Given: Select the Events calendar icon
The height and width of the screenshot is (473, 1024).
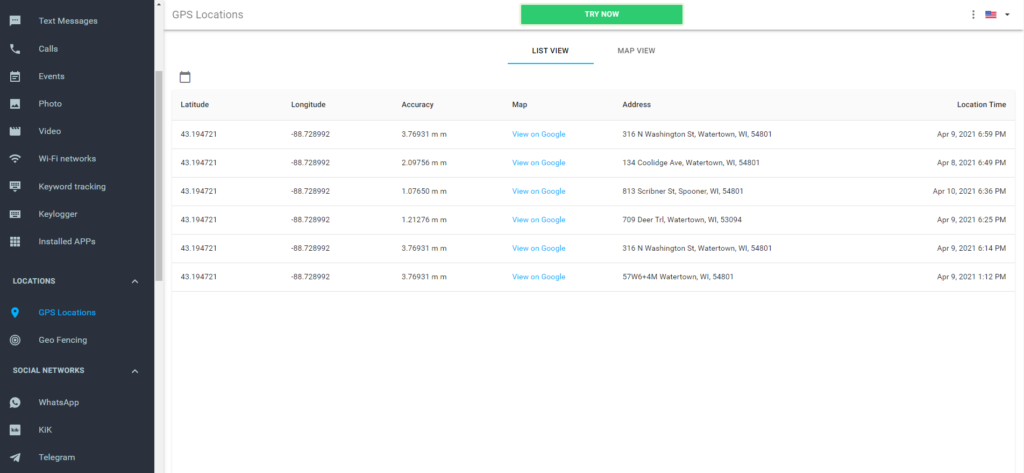Looking at the screenshot, I should tap(15, 76).
